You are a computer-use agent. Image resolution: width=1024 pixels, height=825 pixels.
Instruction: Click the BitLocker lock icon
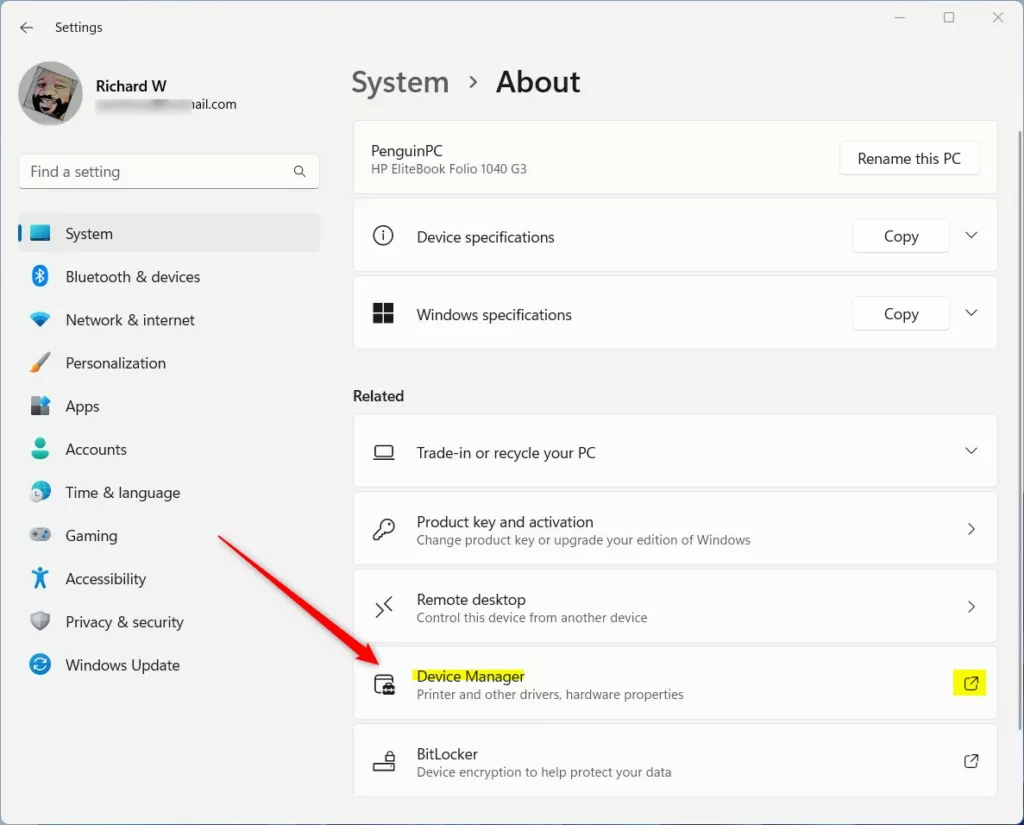(x=384, y=761)
